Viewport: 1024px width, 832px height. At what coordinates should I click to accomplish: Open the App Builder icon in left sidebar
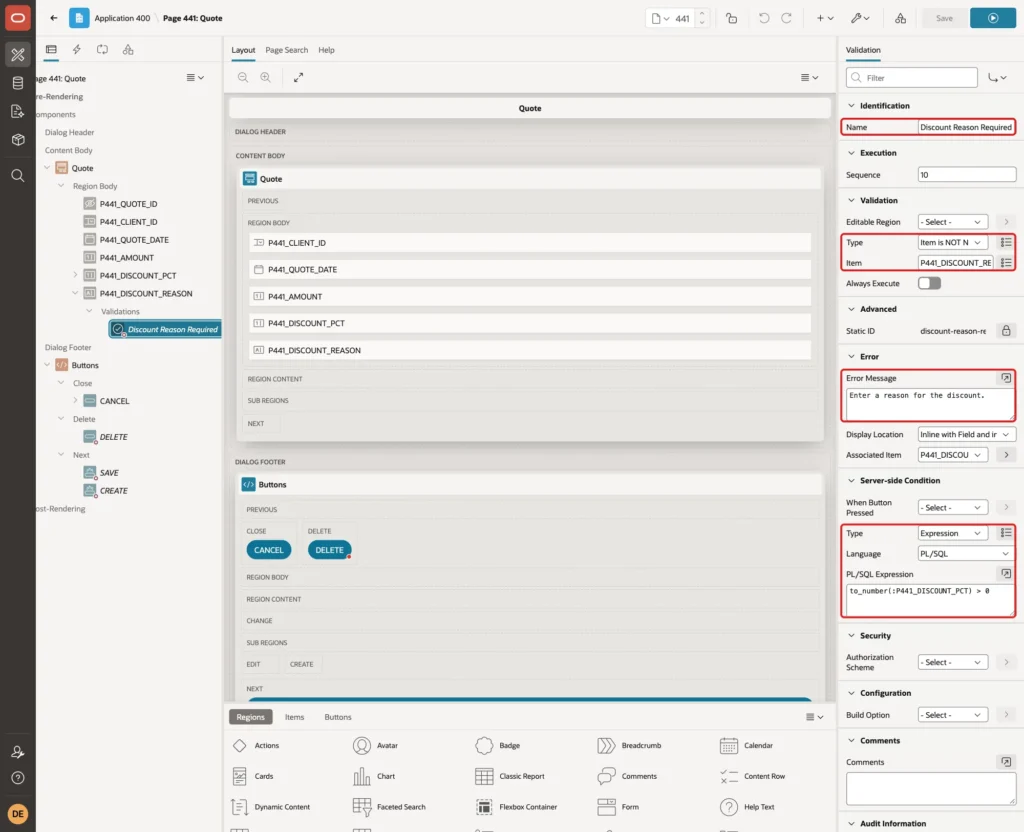click(x=18, y=55)
